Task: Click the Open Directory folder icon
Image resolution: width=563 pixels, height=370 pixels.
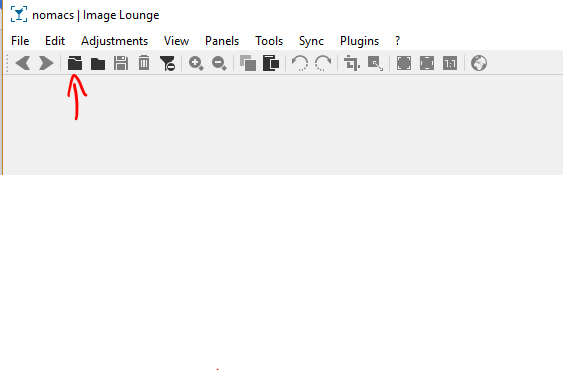Action: pos(75,63)
